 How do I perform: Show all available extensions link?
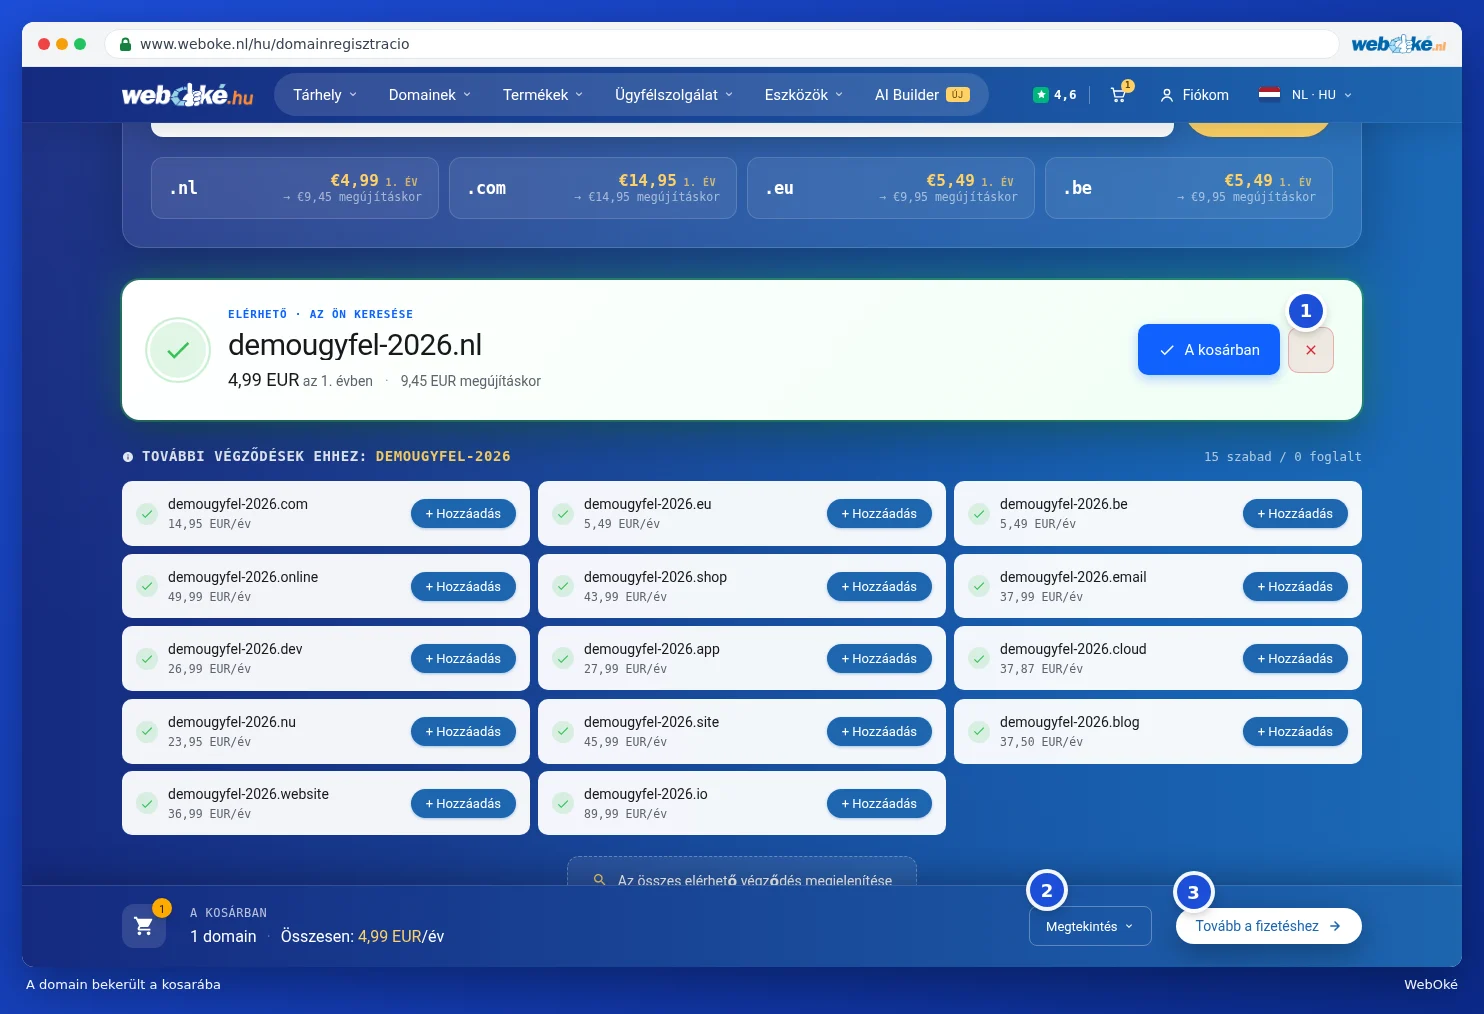coord(742,872)
